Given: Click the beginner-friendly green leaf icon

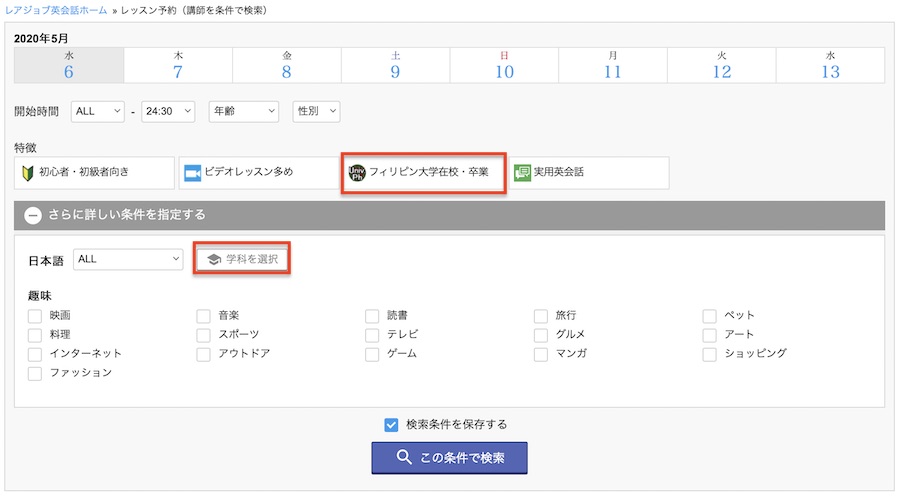Looking at the screenshot, I should (x=27, y=172).
